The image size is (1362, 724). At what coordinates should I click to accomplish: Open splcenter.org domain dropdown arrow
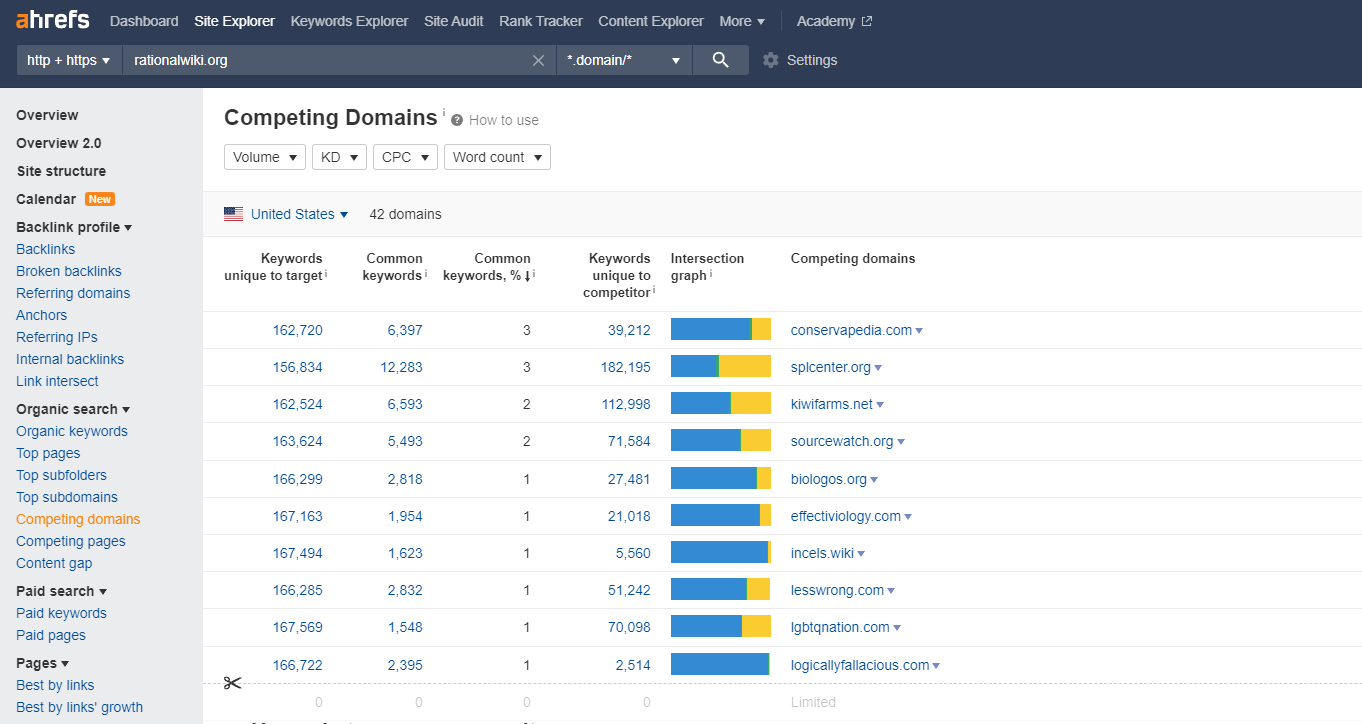click(x=878, y=368)
